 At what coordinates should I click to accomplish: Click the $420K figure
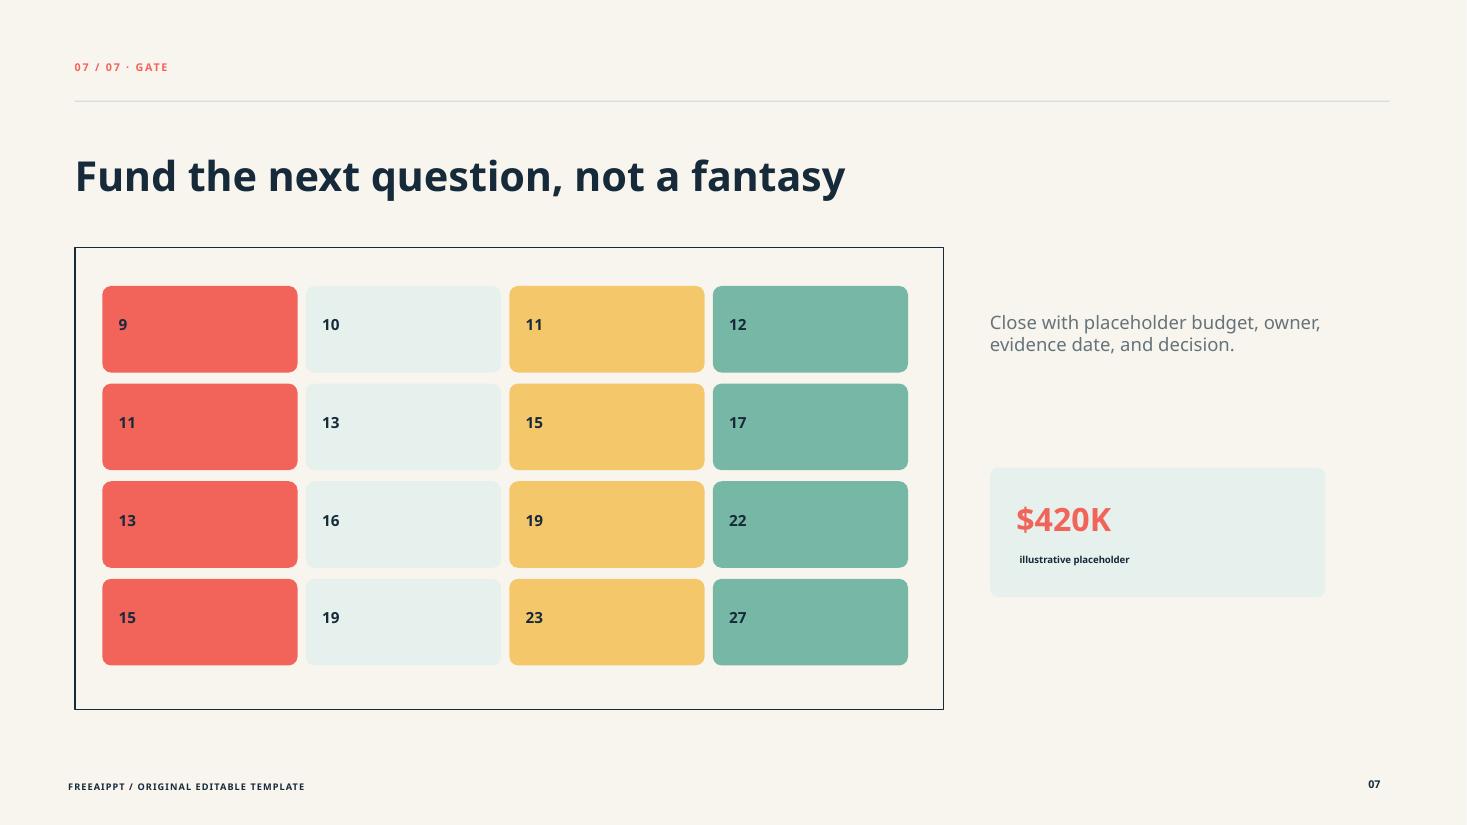point(1064,520)
